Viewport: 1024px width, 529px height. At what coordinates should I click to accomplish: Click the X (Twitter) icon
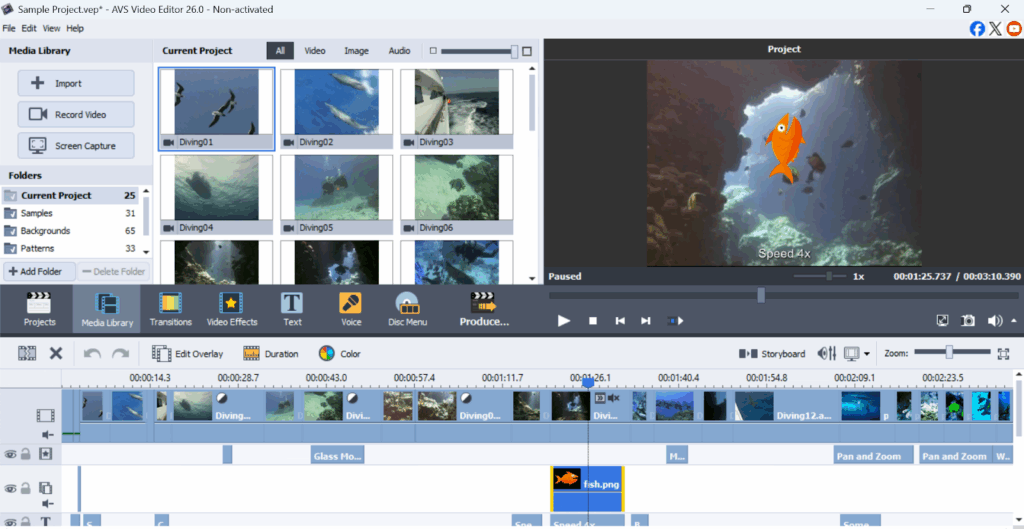coord(995,28)
